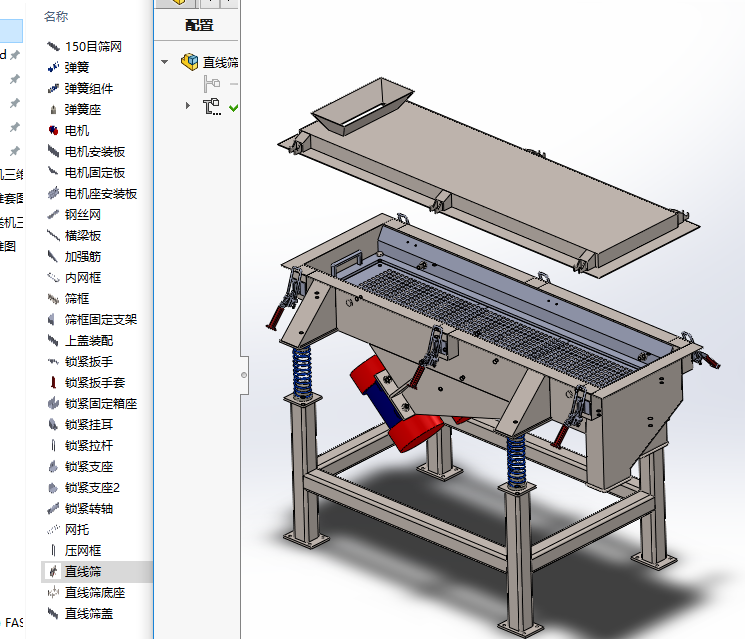Screen dimensions: 745x639
Task: Click the 电机固定板 icon
Action: click(x=53, y=172)
